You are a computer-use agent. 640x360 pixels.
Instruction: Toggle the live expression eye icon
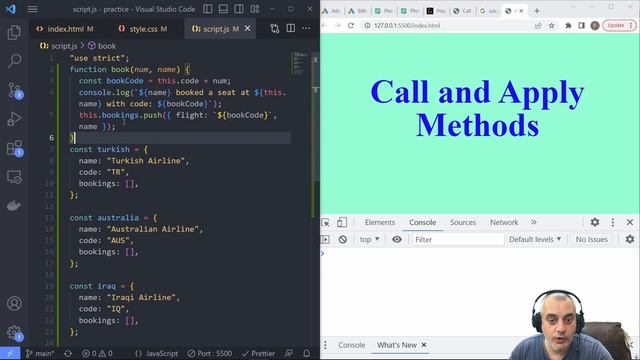(x=397, y=240)
